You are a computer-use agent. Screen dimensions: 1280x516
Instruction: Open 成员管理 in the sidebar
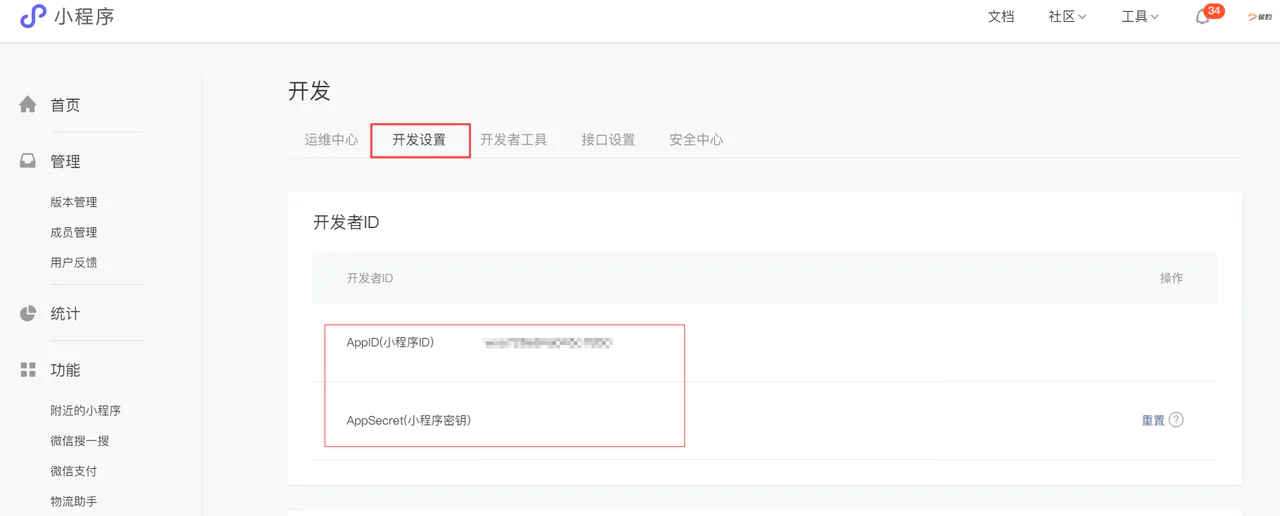coord(74,232)
